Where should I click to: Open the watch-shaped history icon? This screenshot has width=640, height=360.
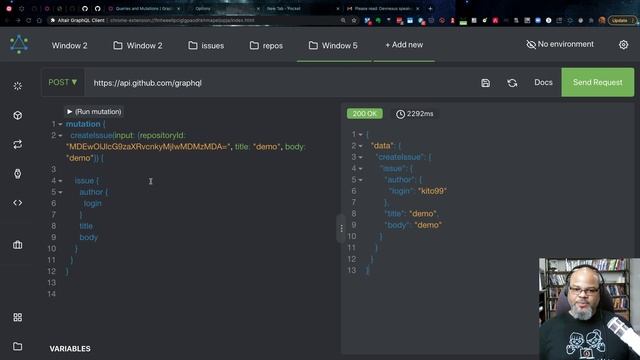18,174
